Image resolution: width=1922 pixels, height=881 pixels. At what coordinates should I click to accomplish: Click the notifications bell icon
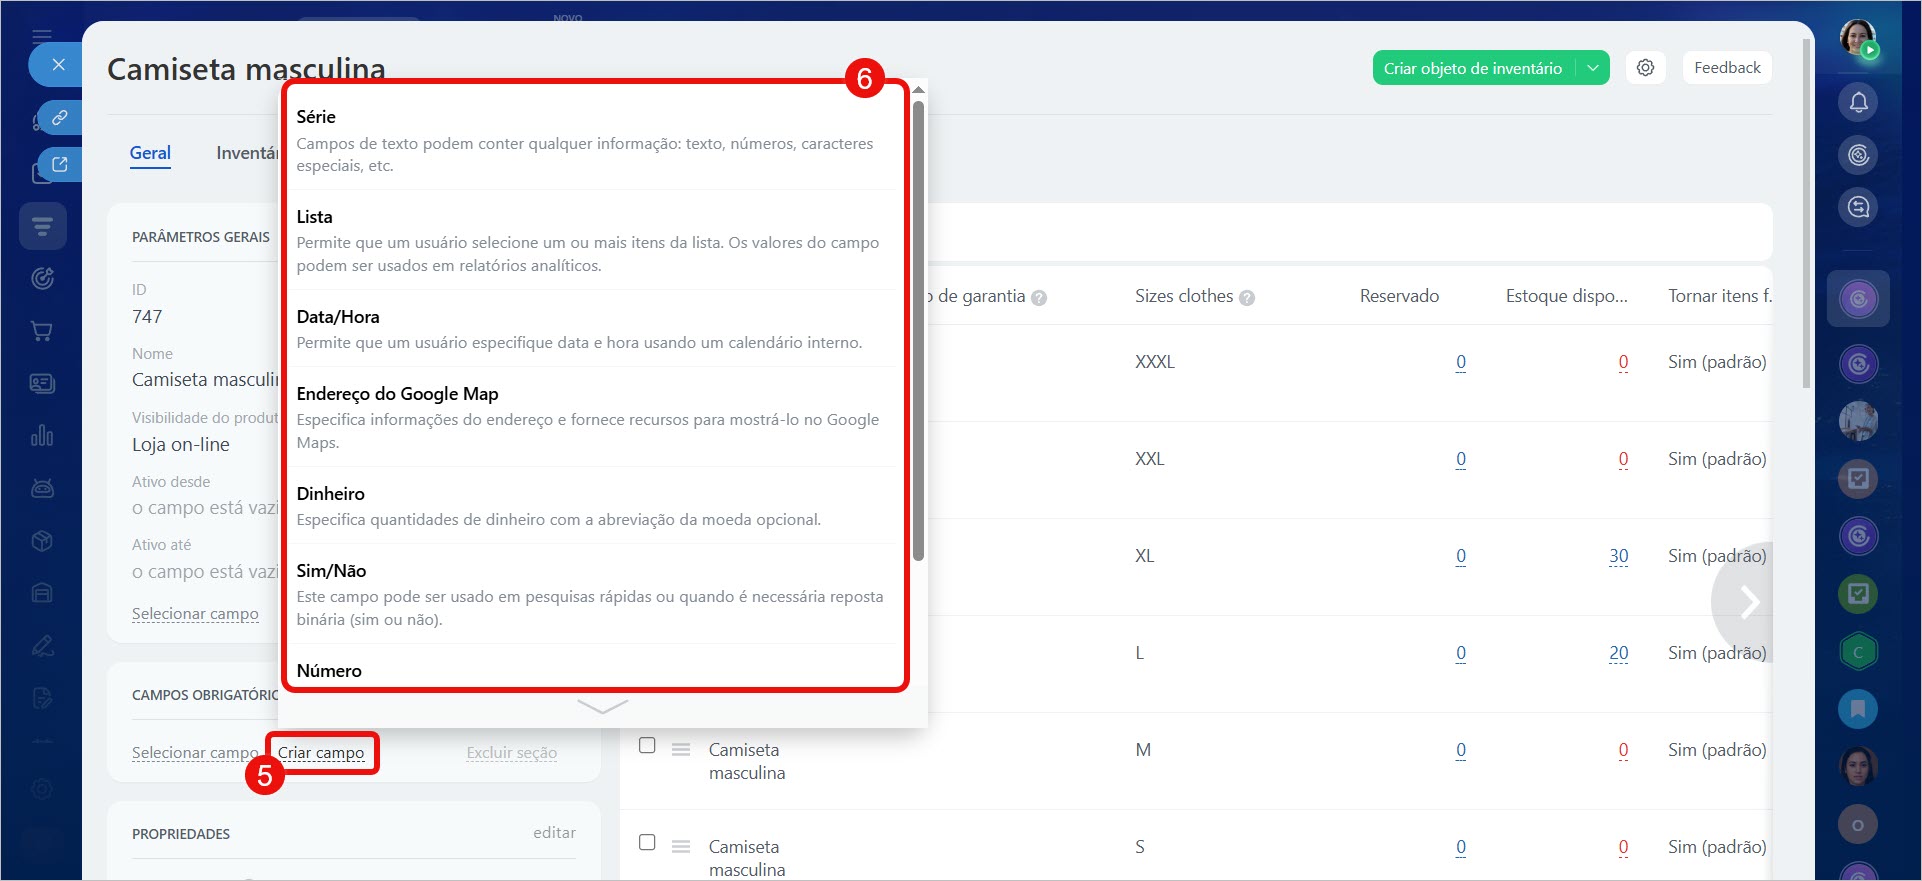(x=1858, y=102)
